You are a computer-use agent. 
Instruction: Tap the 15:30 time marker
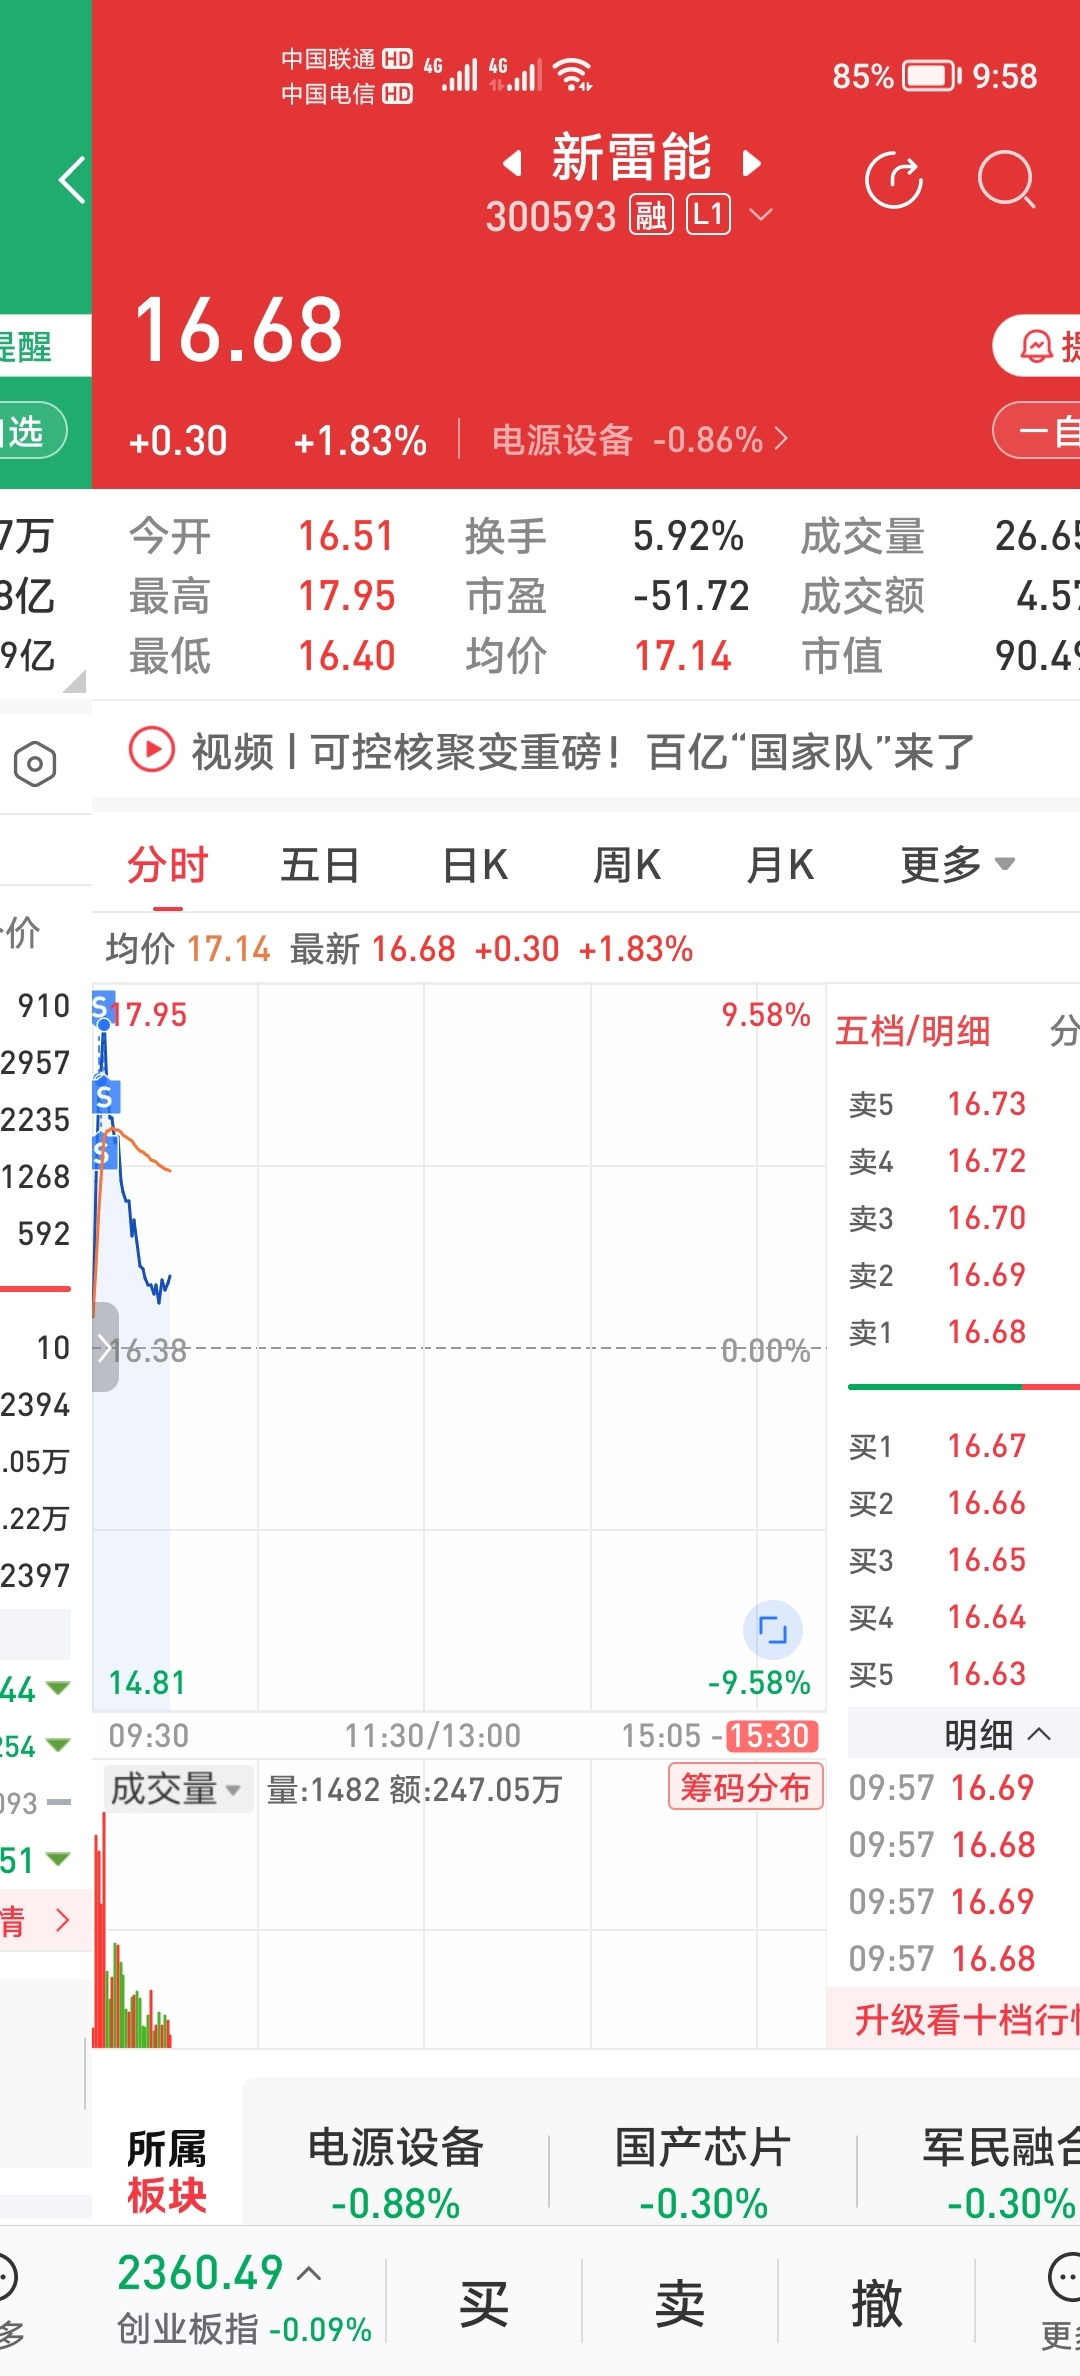tap(771, 1735)
